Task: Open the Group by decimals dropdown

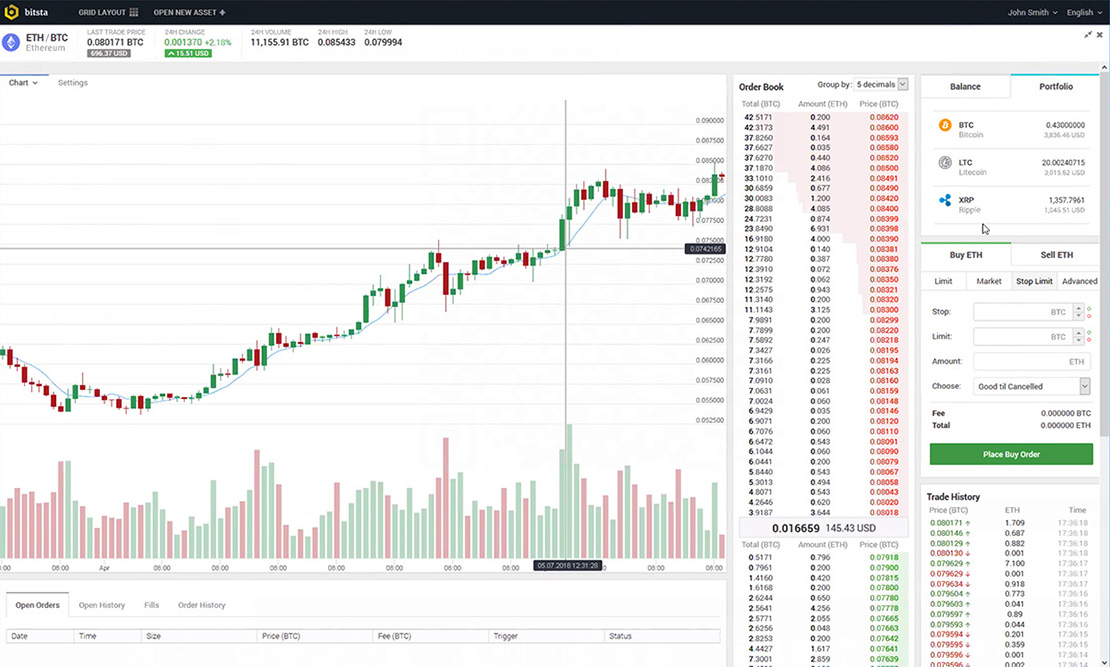Action: point(881,84)
